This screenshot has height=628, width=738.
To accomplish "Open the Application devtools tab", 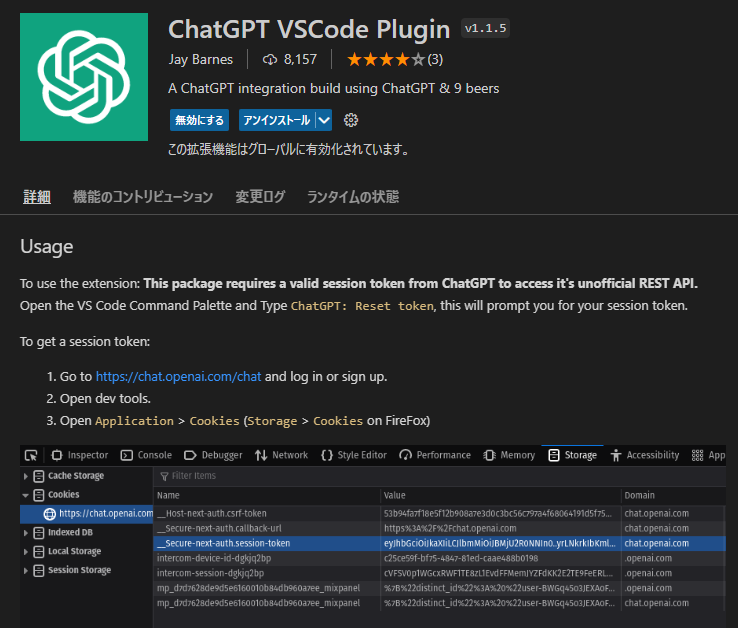I will (708, 455).
